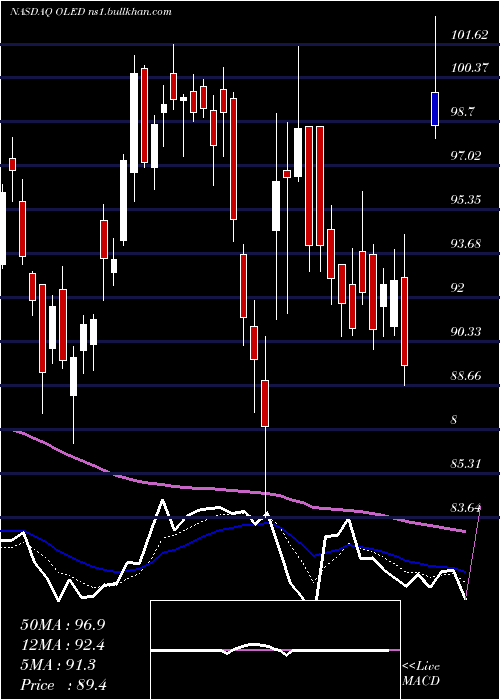500x700 pixels.
Task: Click the 95.35 price axis label
Action: point(466,199)
